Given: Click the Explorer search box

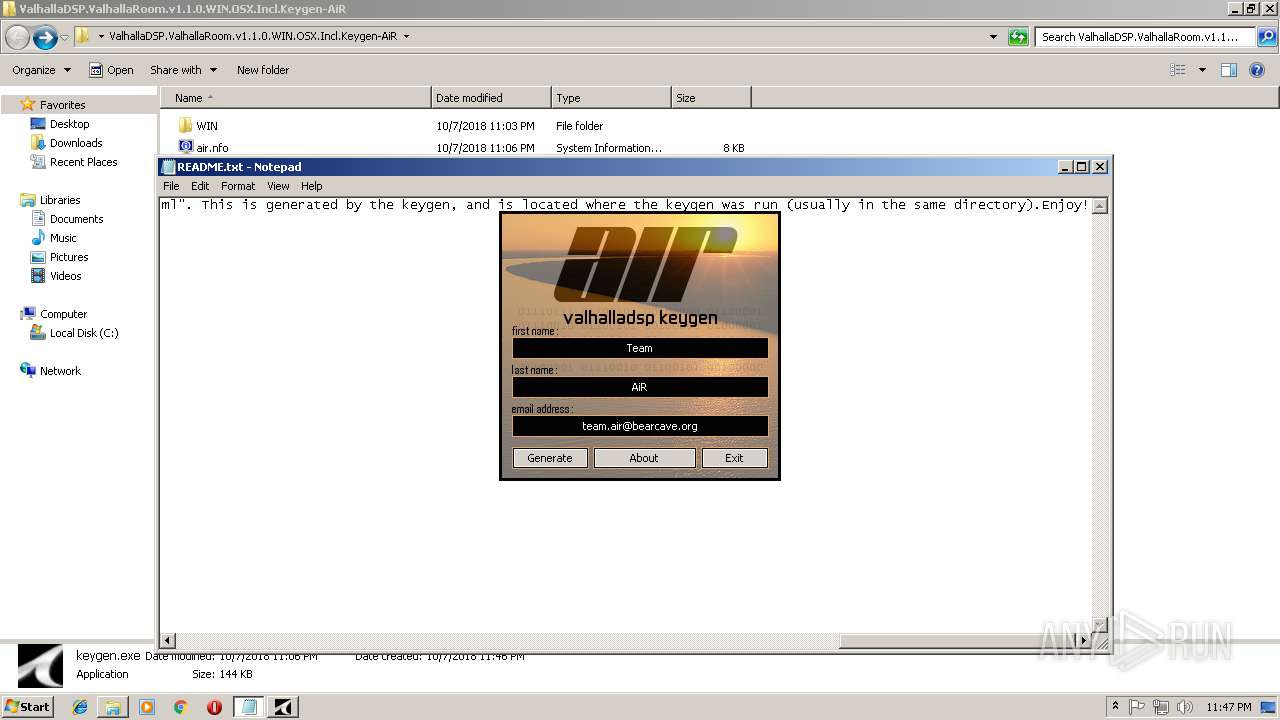Looking at the screenshot, I should coord(1145,37).
